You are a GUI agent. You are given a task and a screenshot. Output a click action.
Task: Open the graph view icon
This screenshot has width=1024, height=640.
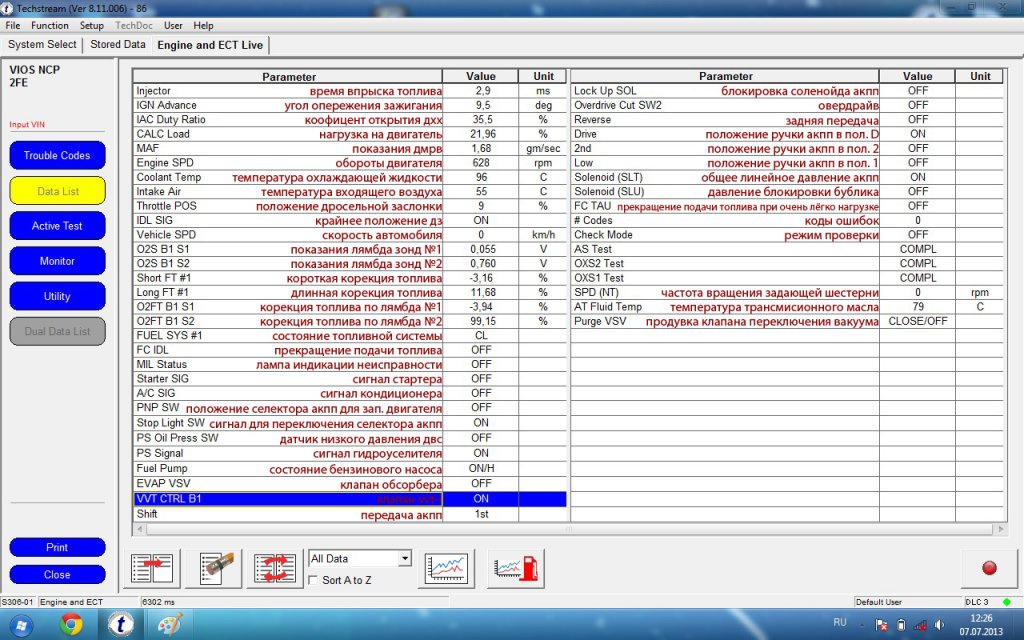[x=447, y=568]
